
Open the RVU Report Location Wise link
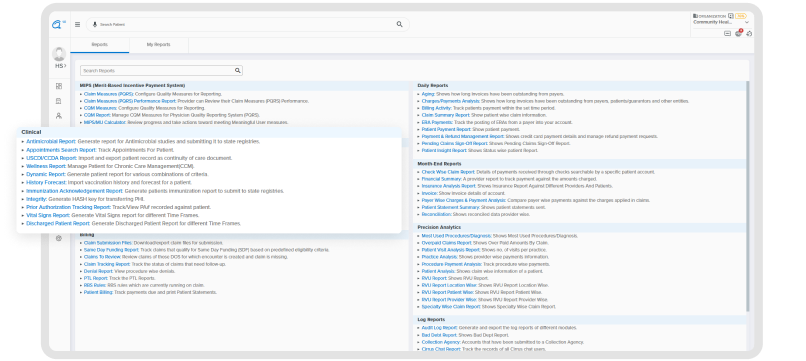point(449,285)
